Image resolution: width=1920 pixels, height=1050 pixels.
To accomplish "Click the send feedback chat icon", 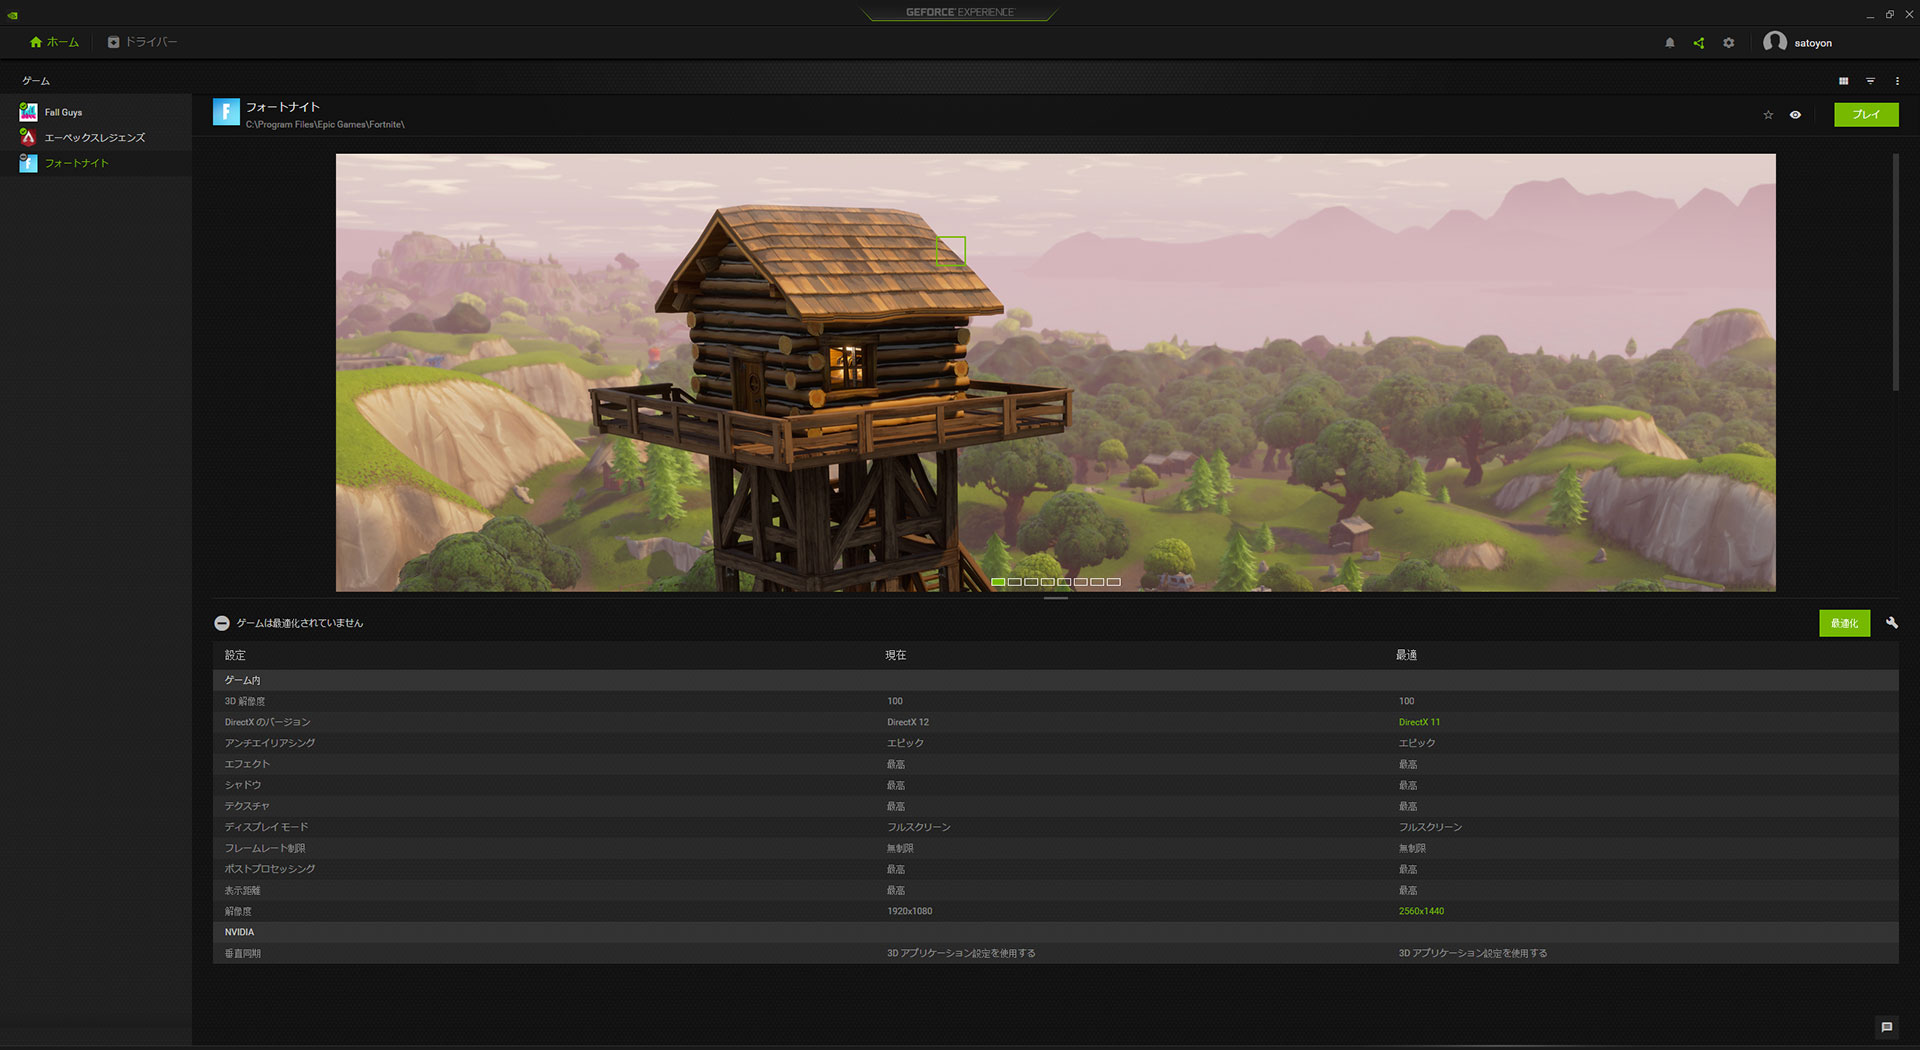I will [1886, 1027].
